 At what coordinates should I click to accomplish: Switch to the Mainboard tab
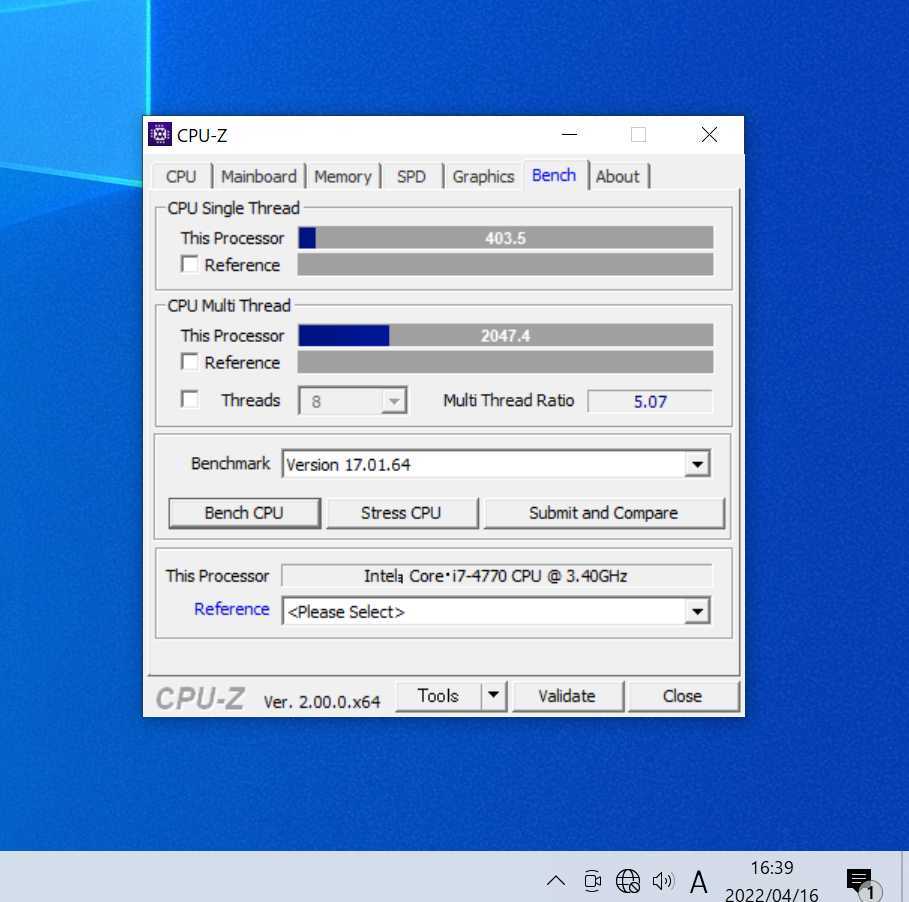(259, 176)
